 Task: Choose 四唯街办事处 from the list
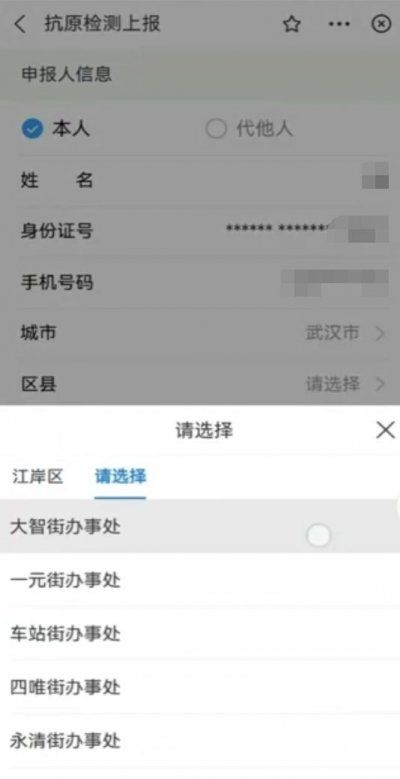click(200, 688)
